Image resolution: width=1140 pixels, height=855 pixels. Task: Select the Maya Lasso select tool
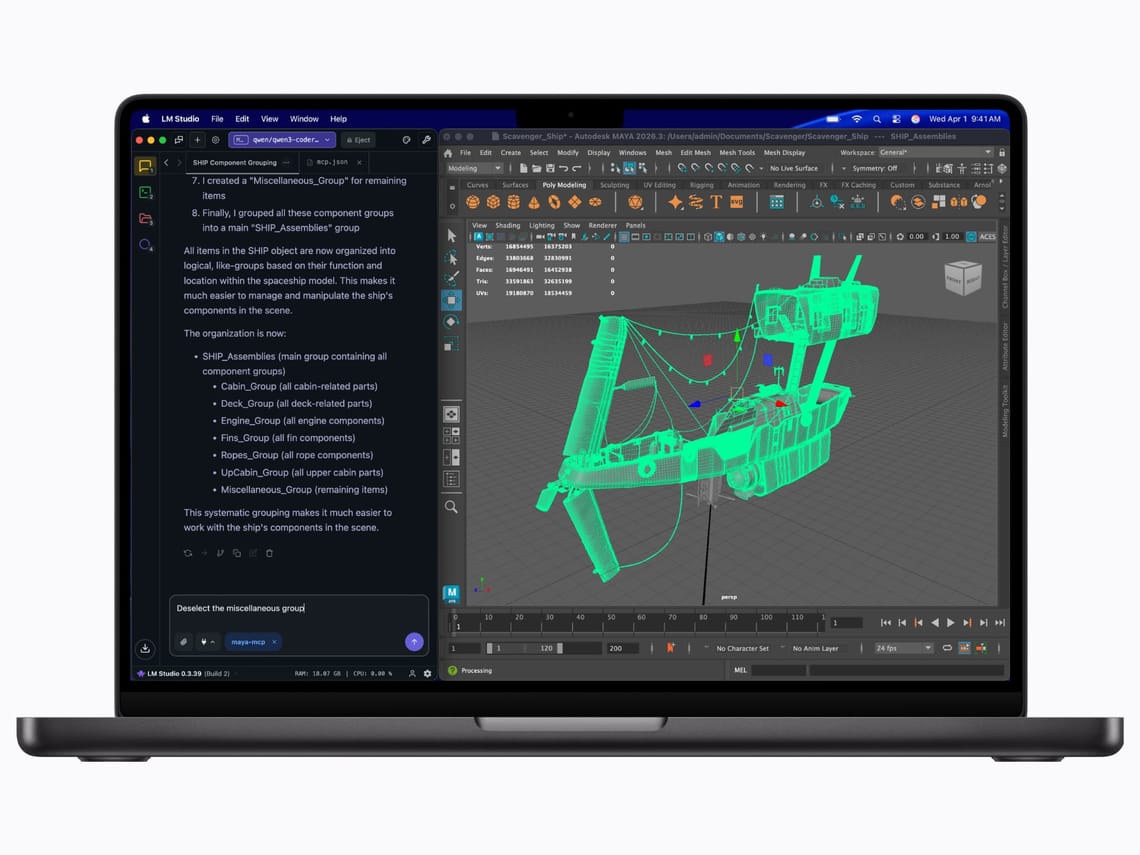pyautogui.click(x=451, y=257)
